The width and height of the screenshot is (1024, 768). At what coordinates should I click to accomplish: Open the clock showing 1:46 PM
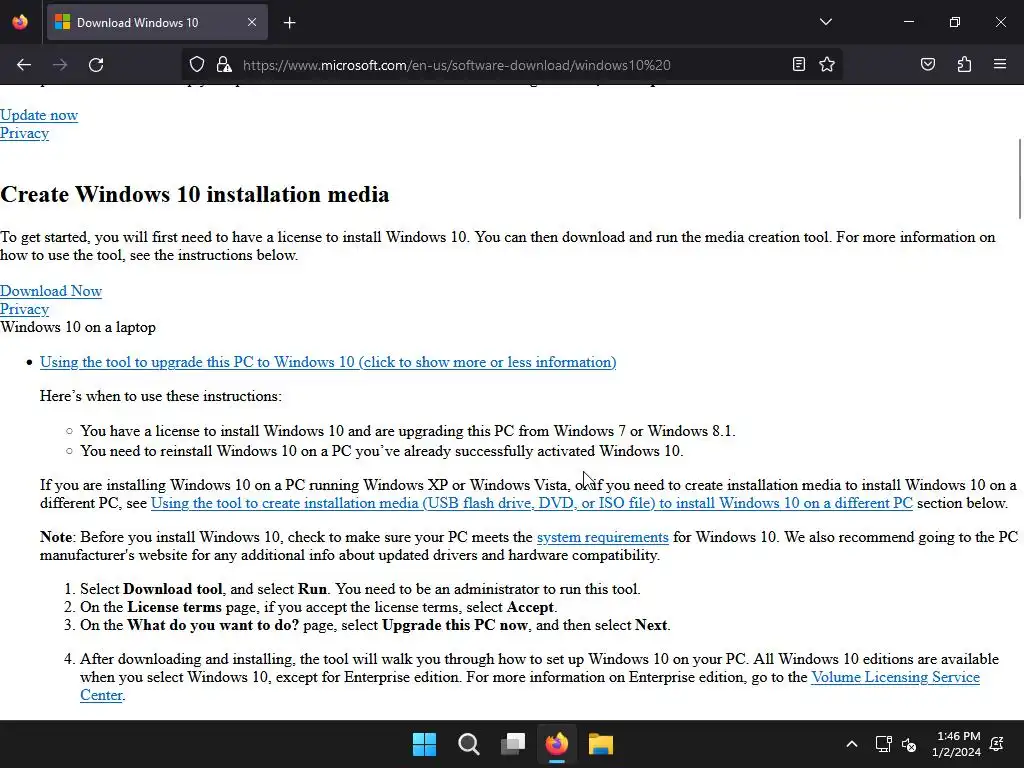957,744
